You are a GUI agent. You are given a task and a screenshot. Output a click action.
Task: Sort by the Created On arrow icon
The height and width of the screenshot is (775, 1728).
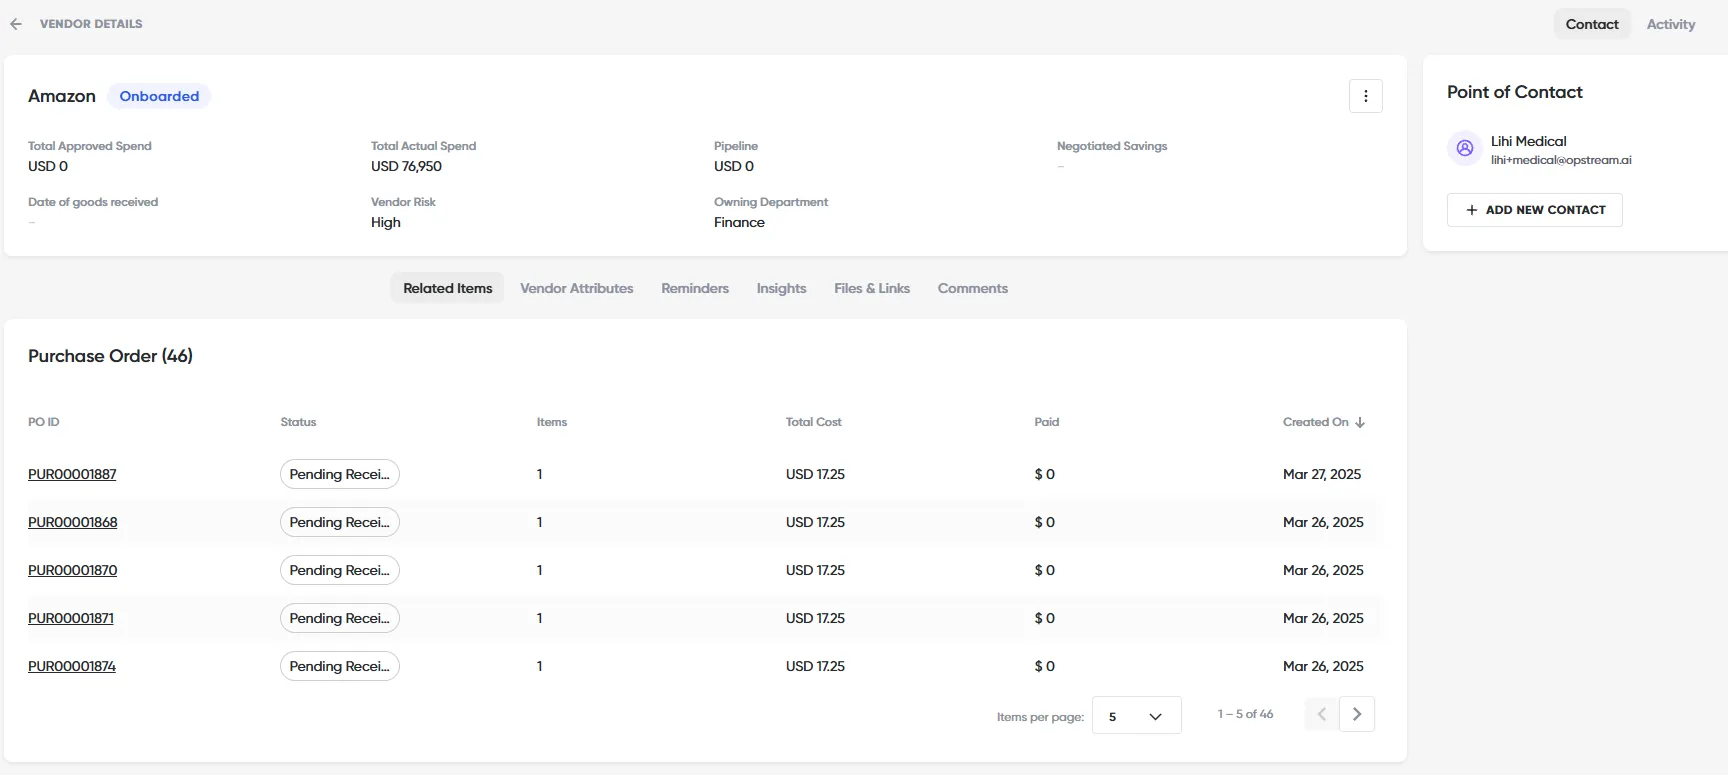(x=1360, y=422)
